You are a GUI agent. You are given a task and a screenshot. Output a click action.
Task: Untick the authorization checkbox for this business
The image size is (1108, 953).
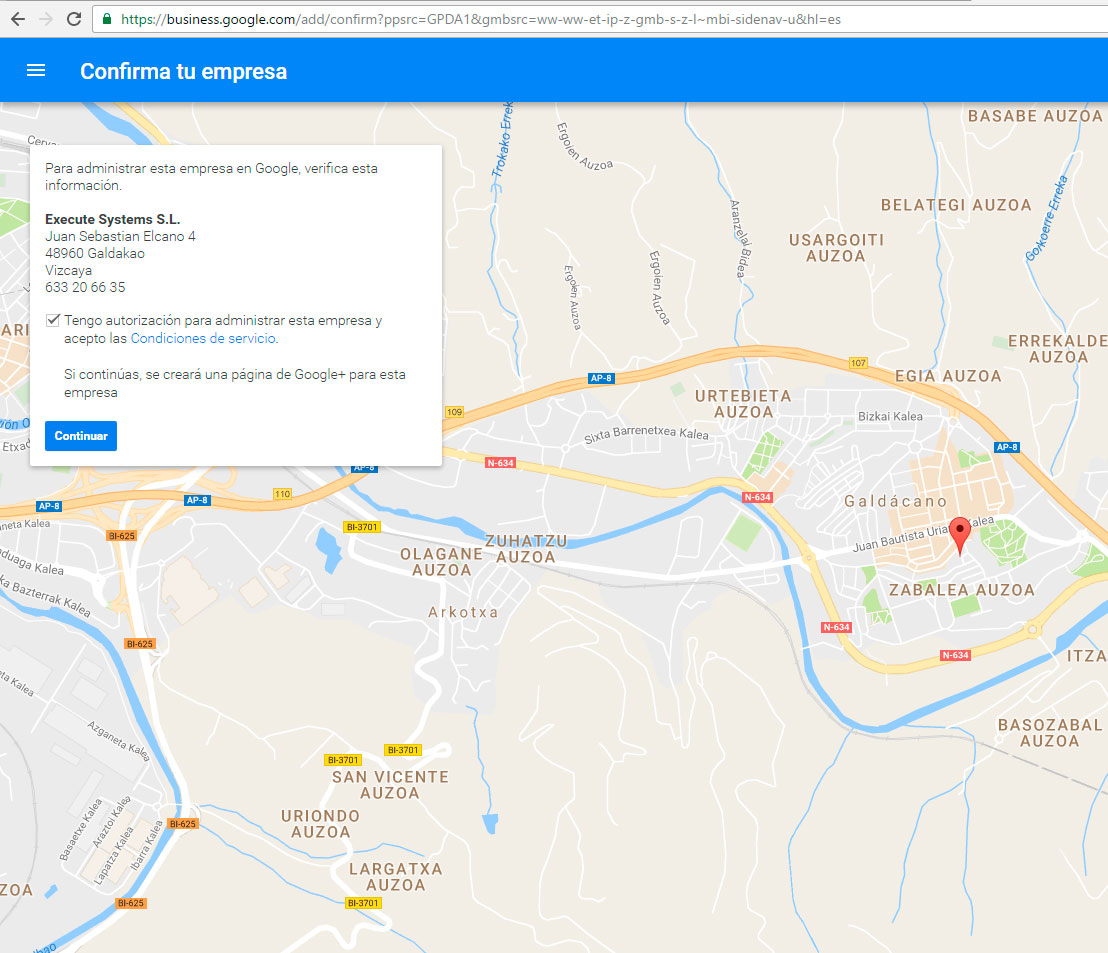click(52, 321)
